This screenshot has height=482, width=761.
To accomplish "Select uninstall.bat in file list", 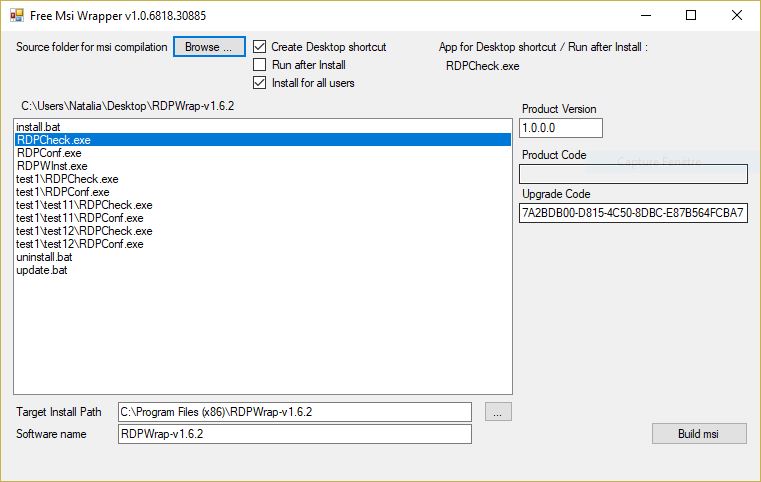I will pyautogui.click(x=44, y=257).
